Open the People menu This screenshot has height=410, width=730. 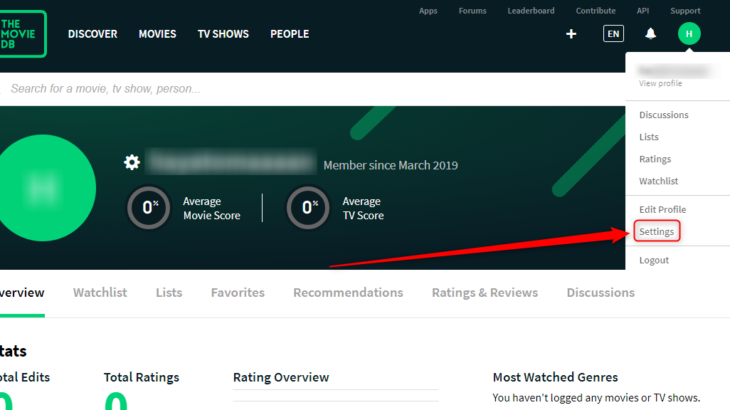click(x=289, y=34)
